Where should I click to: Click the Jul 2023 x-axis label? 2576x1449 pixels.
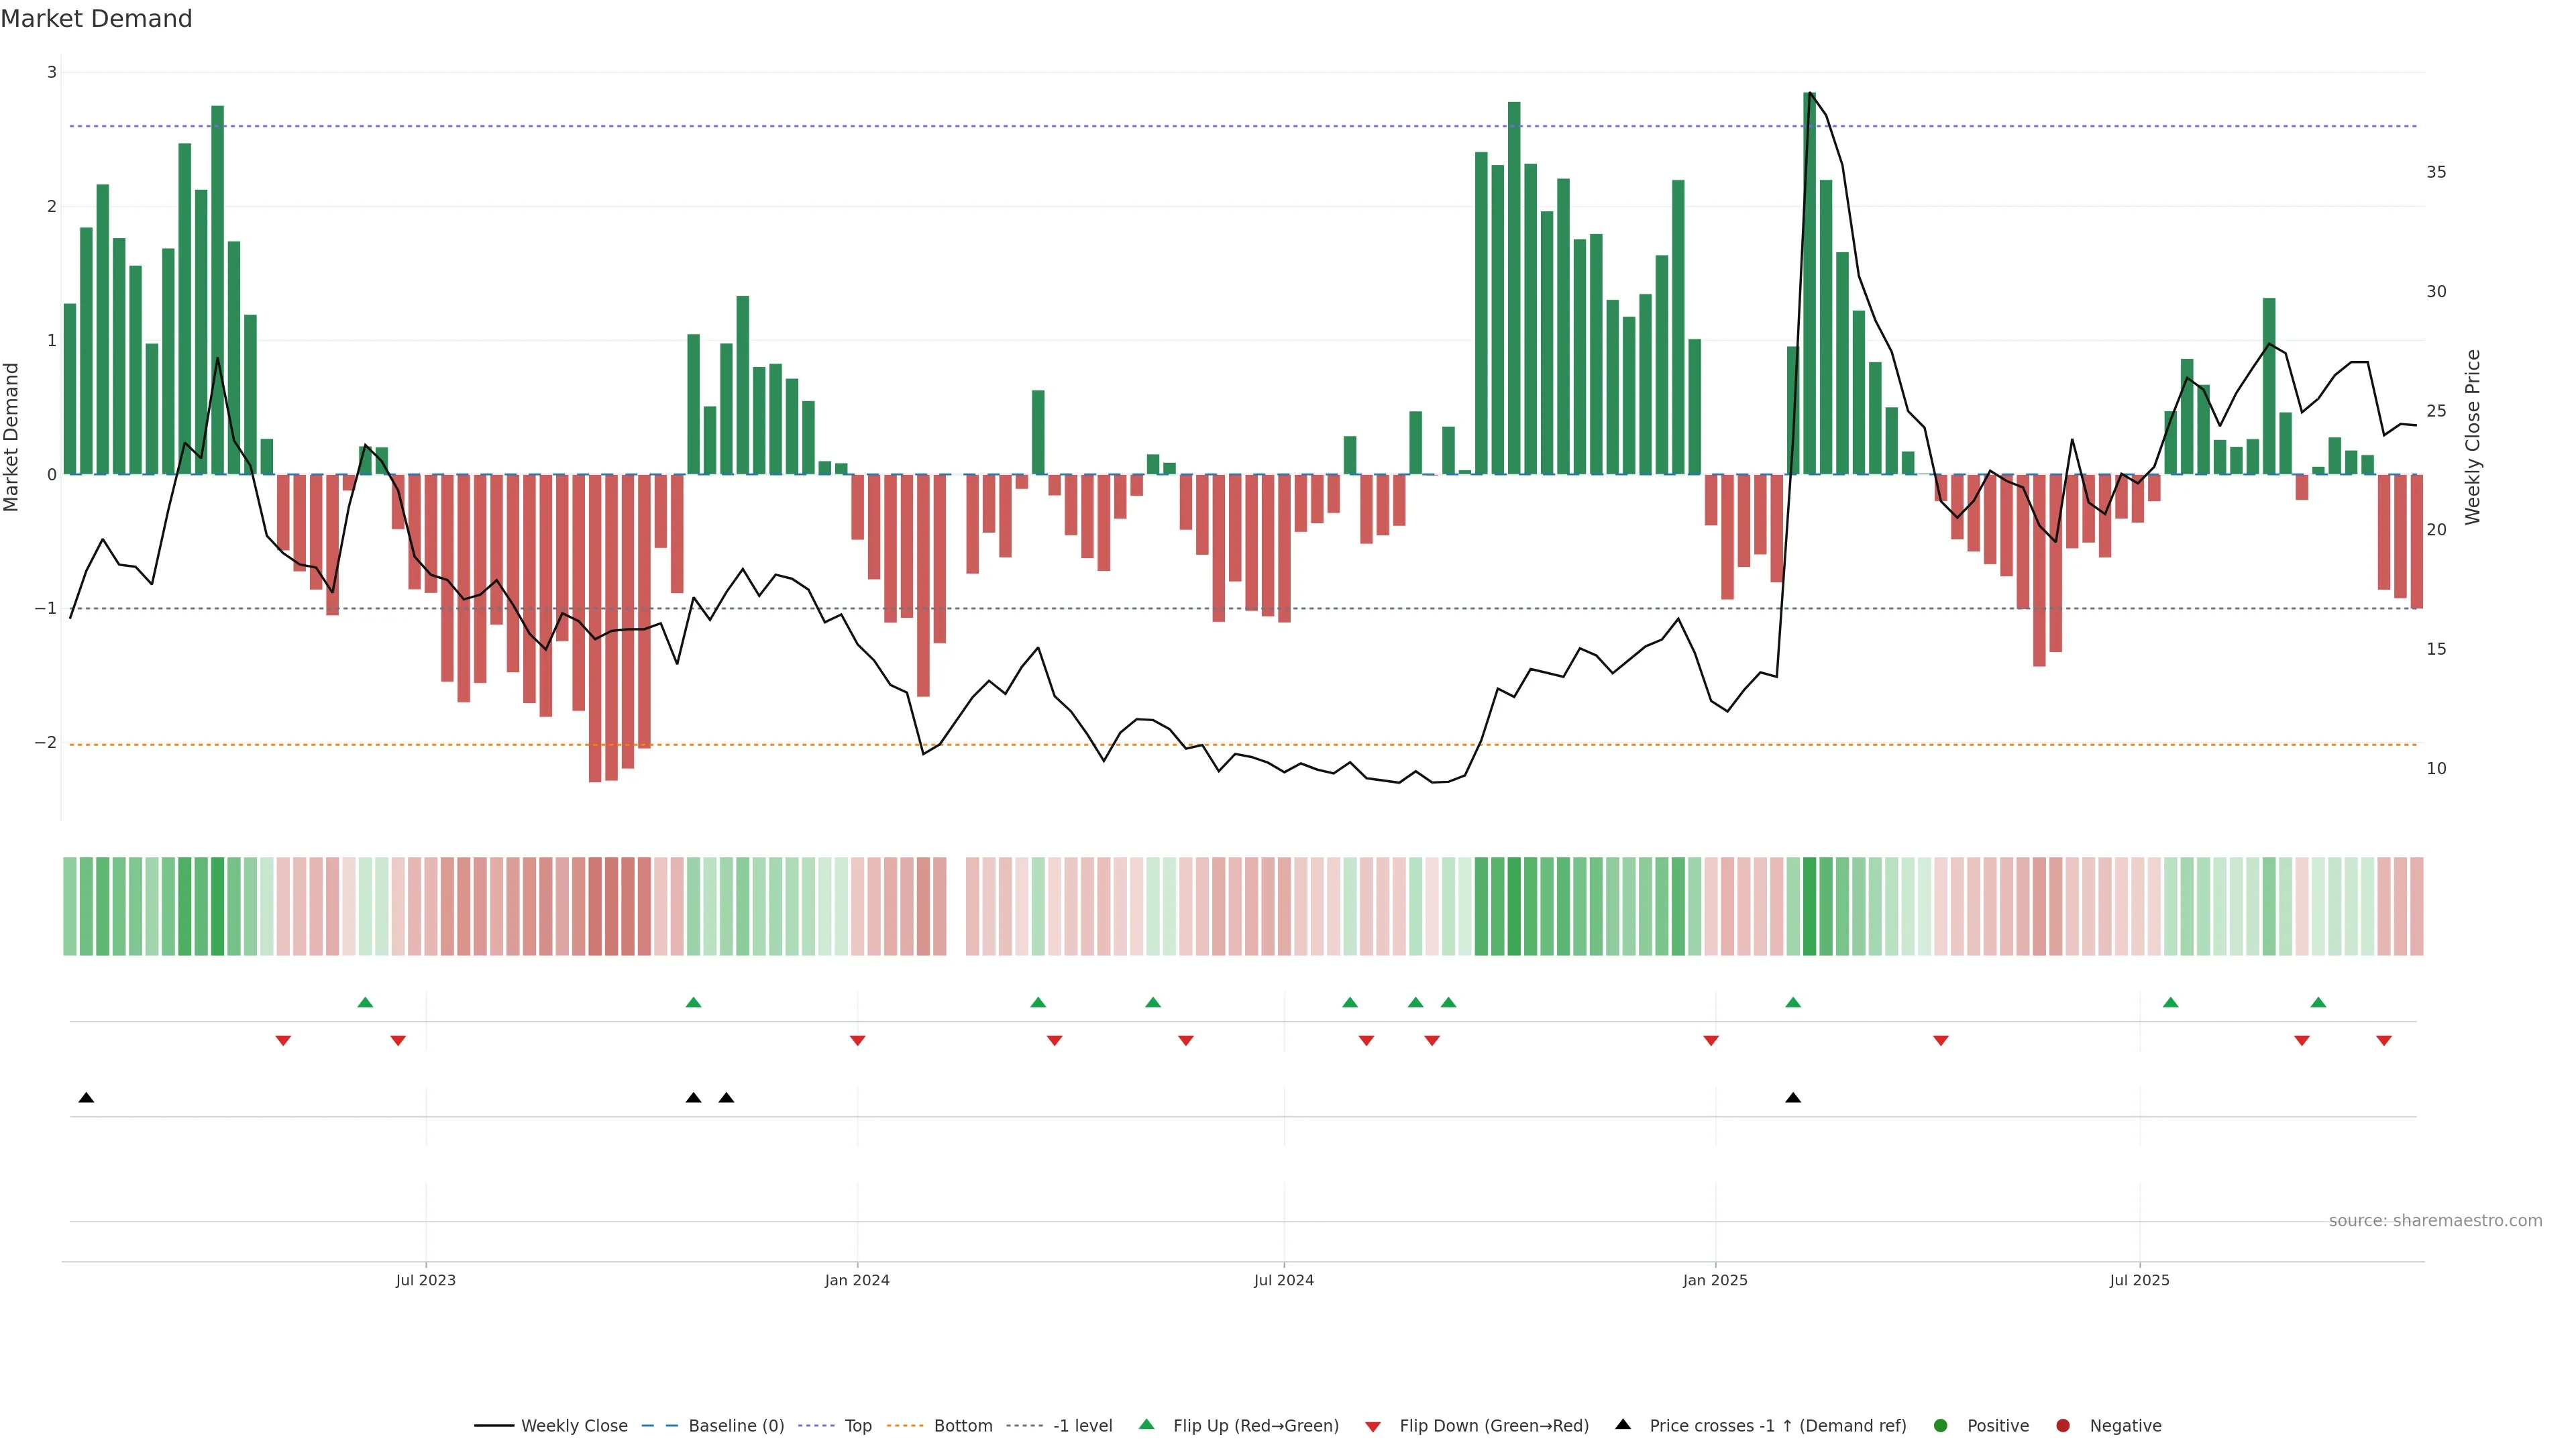pyautogui.click(x=425, y=1280)
